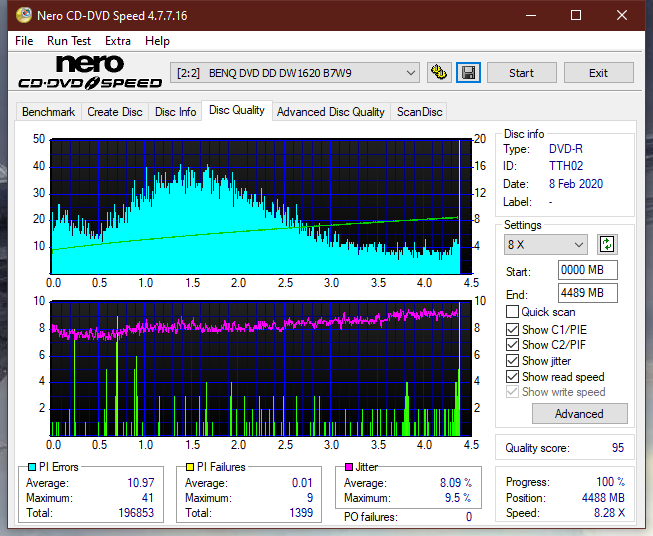This screenshot has width=653, height=536.
Task: Click the End MB input field
Action: (587, 293)
